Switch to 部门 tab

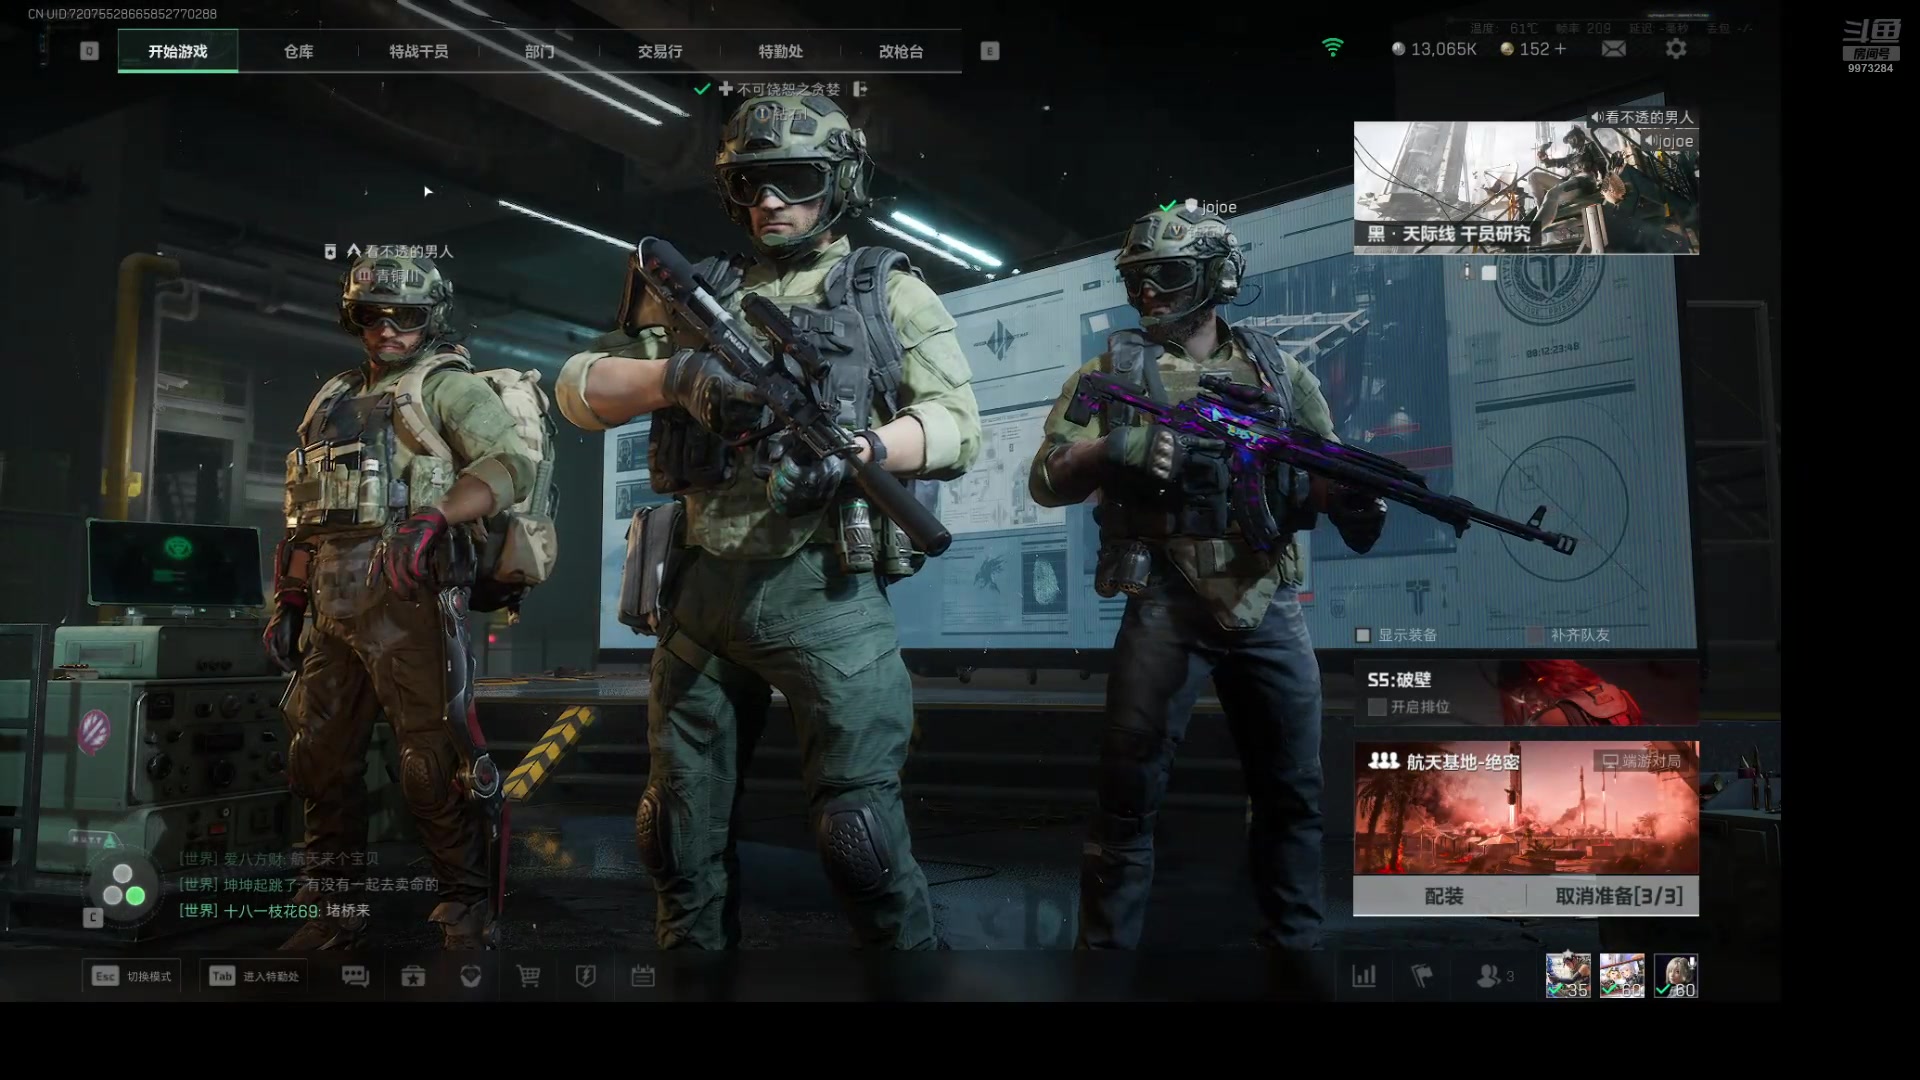pos(539,51)
